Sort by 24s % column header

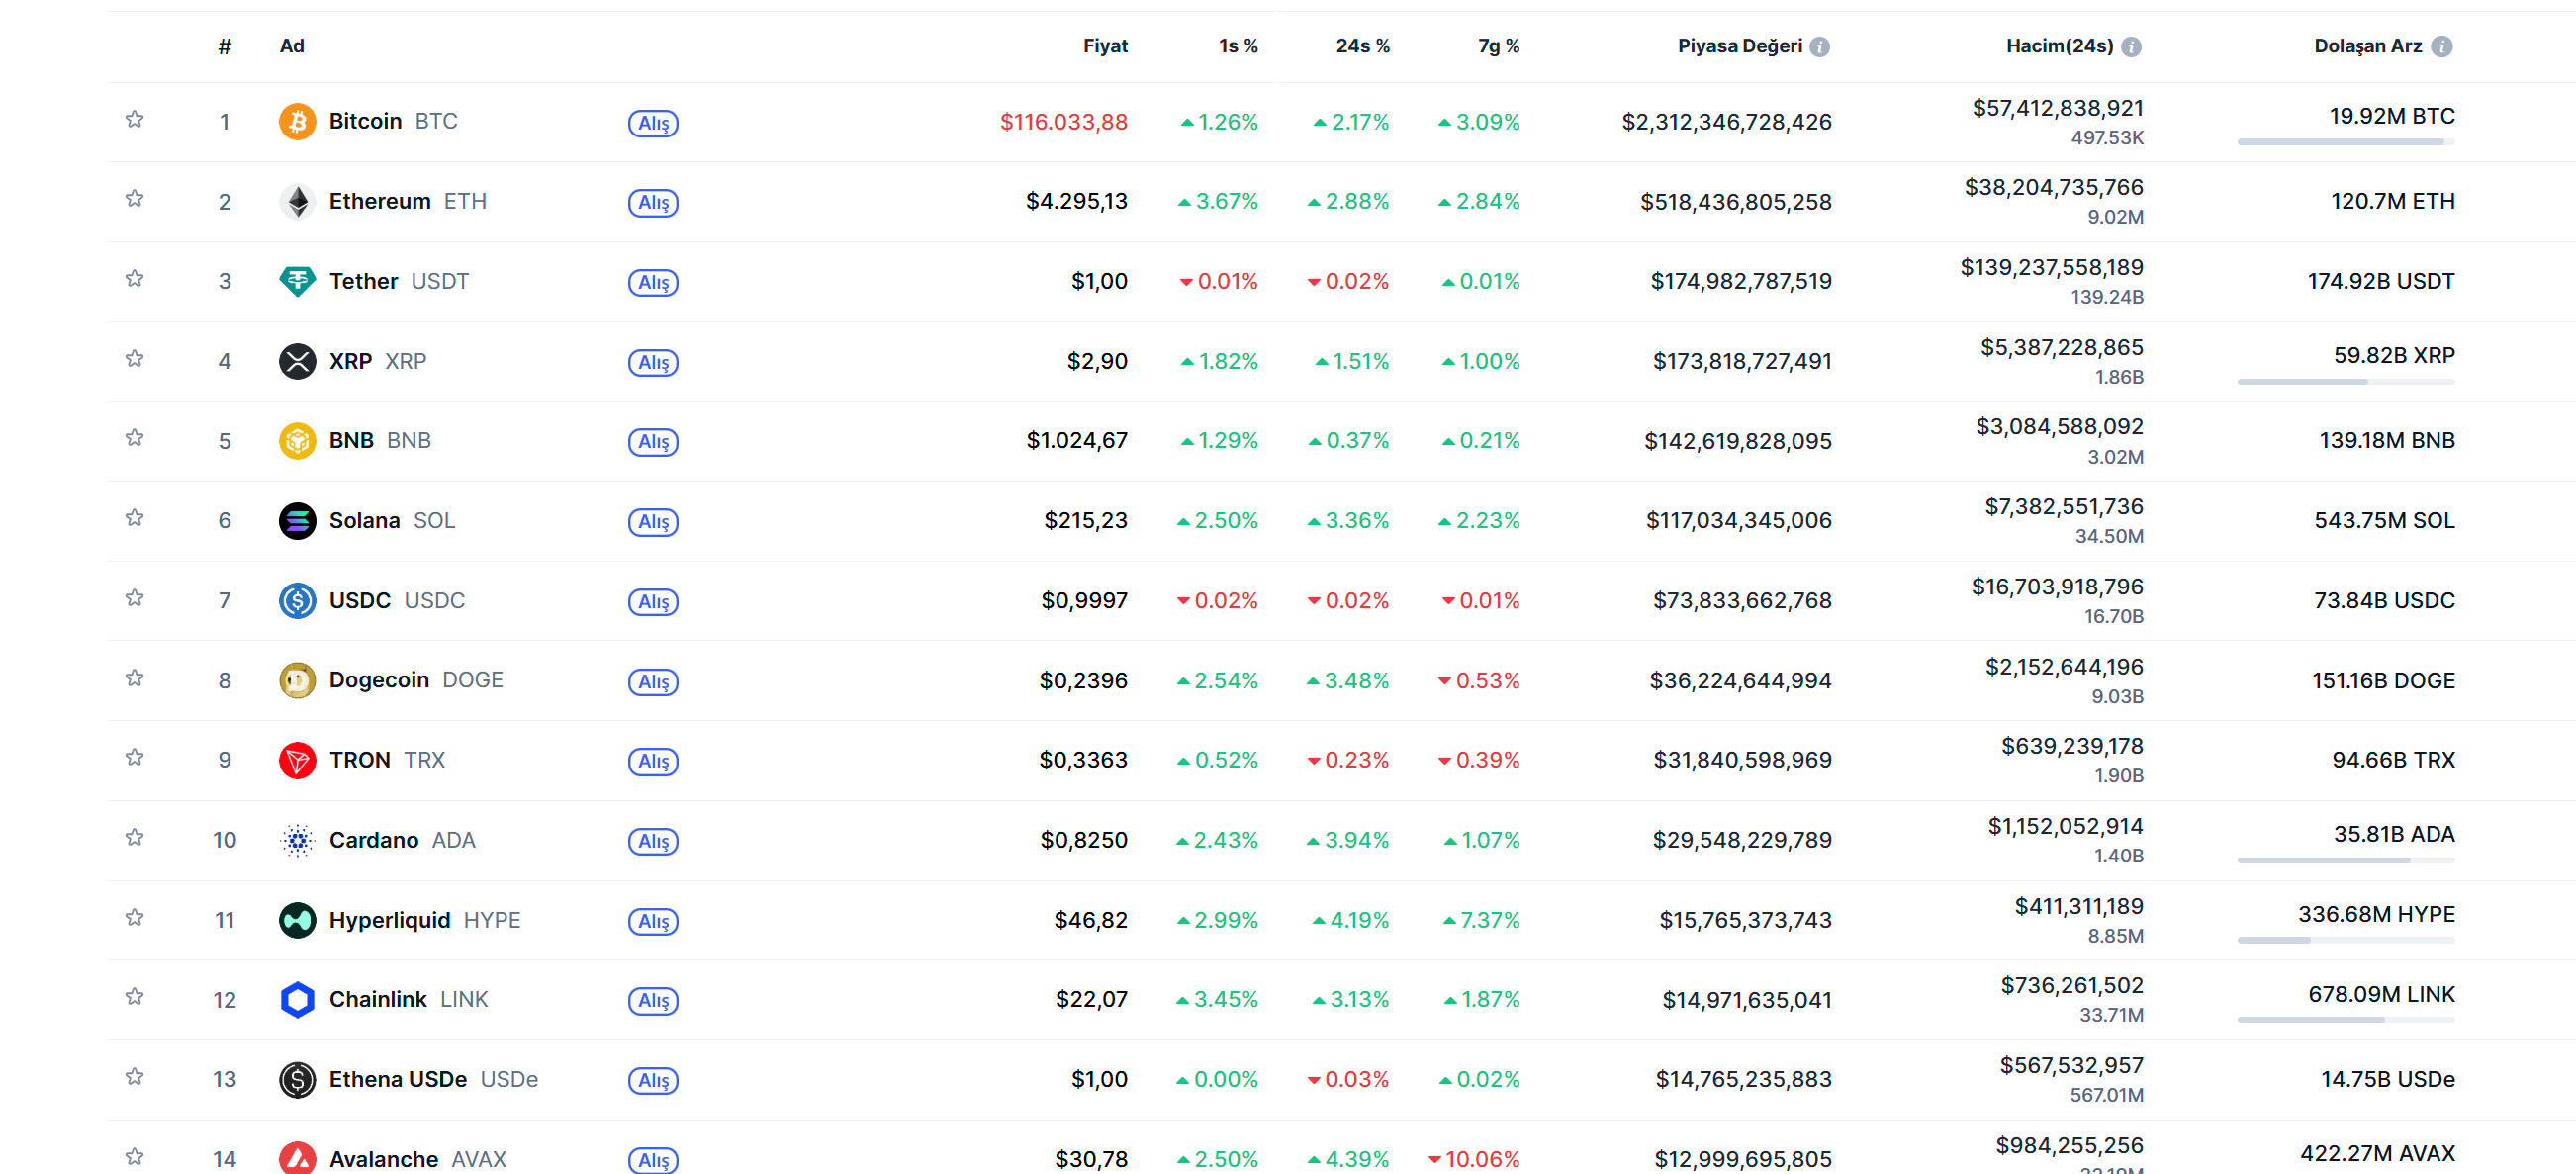pyautogui.click(x=1361, y=46)
